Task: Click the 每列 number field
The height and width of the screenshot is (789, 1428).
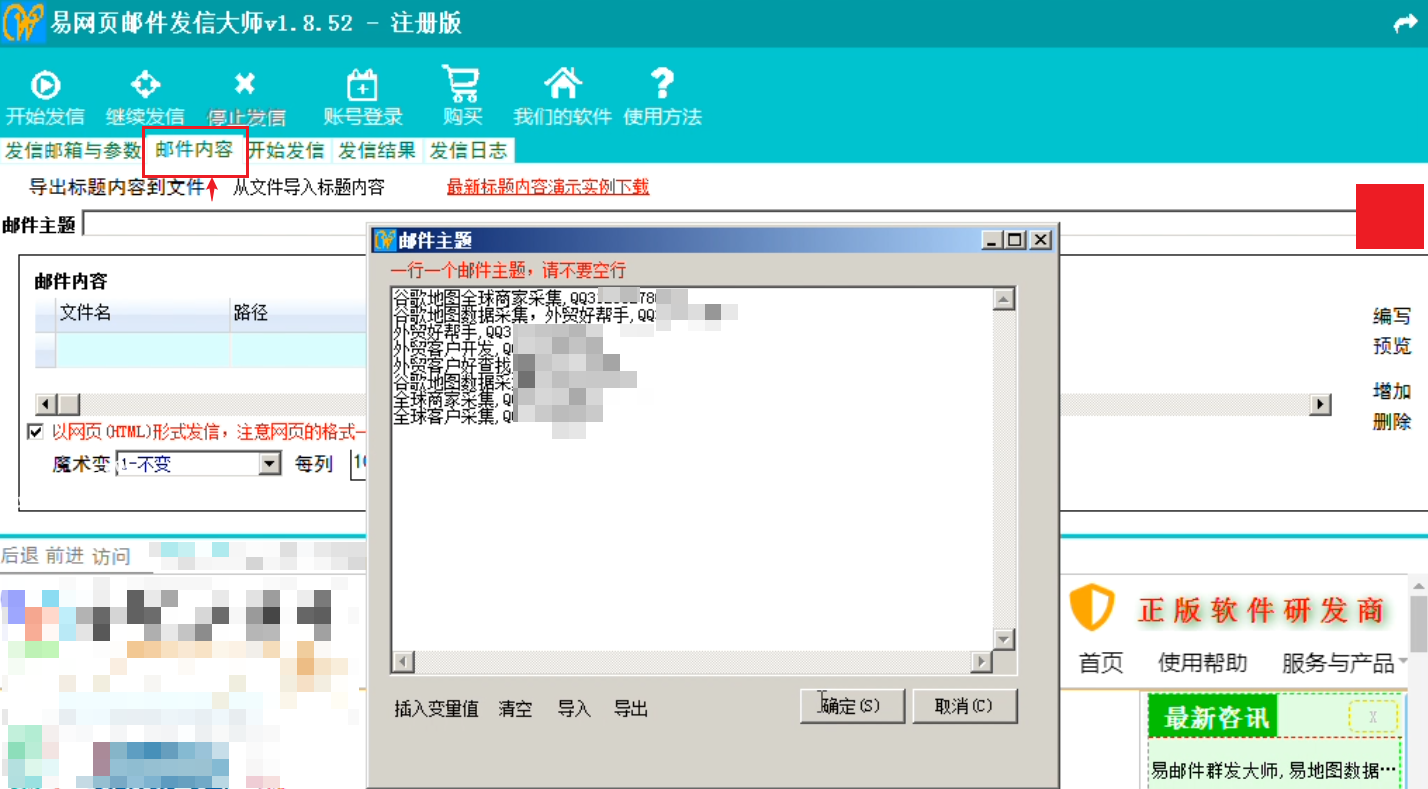Action: point(359,464)
